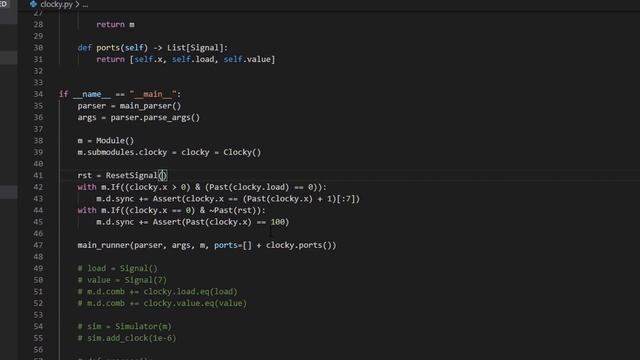Click 'clocky.ports()' on line 47

coord(299,245)
